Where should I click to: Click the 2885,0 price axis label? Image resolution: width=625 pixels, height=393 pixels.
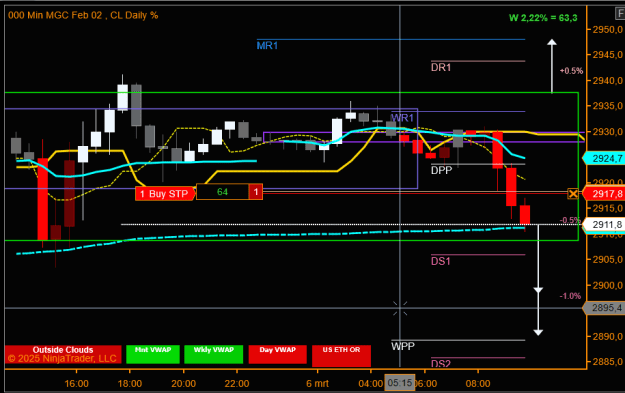pyautogui.click(x=607, y=362)
